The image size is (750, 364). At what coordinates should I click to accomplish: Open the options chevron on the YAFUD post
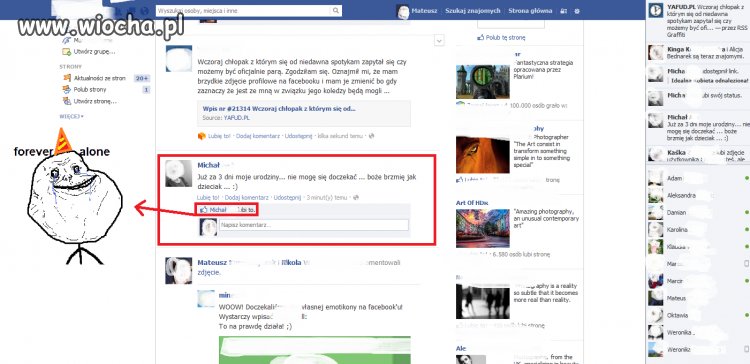click(x=440, y=41)
